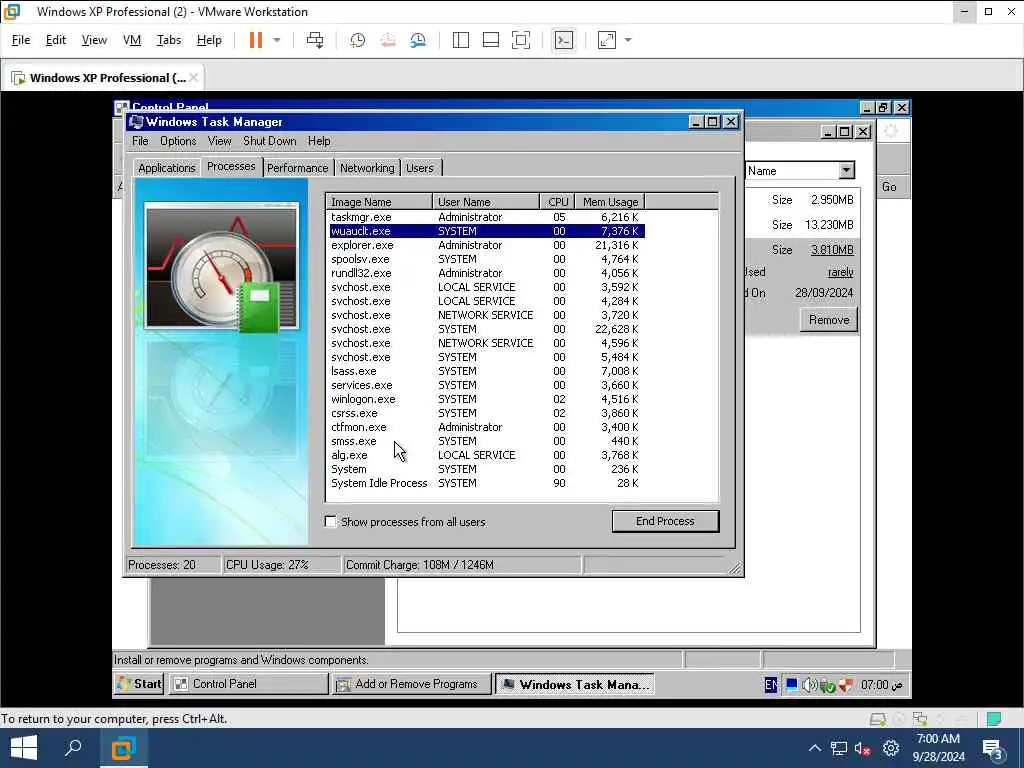Select the wuauclt.exe process row
The height and width of the screenshot is (768, 1024).
click(486, 231)
